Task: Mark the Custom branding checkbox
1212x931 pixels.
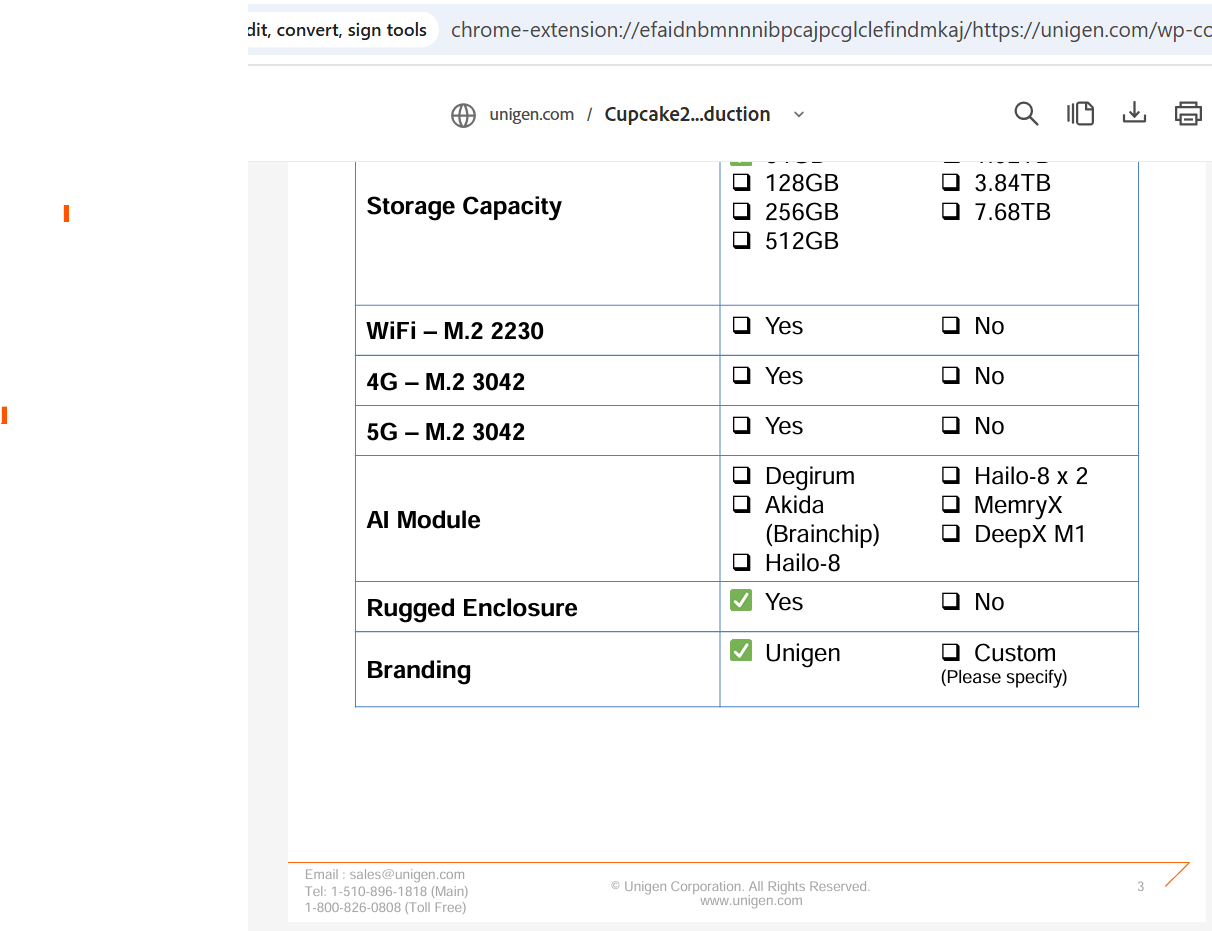Action: [x=951, y=653]
